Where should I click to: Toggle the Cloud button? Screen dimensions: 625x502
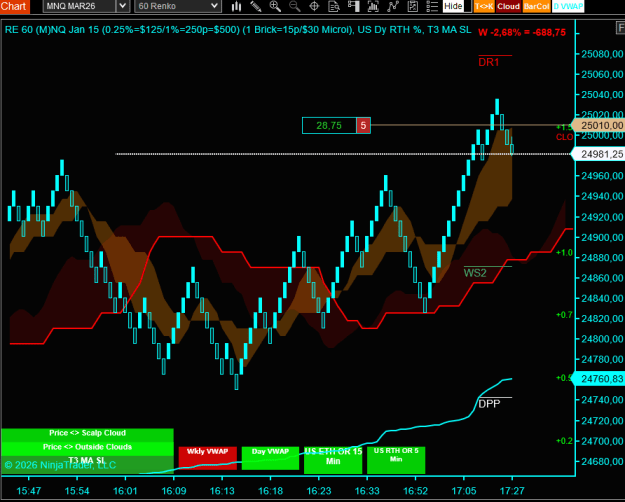(x=508, y=6)
